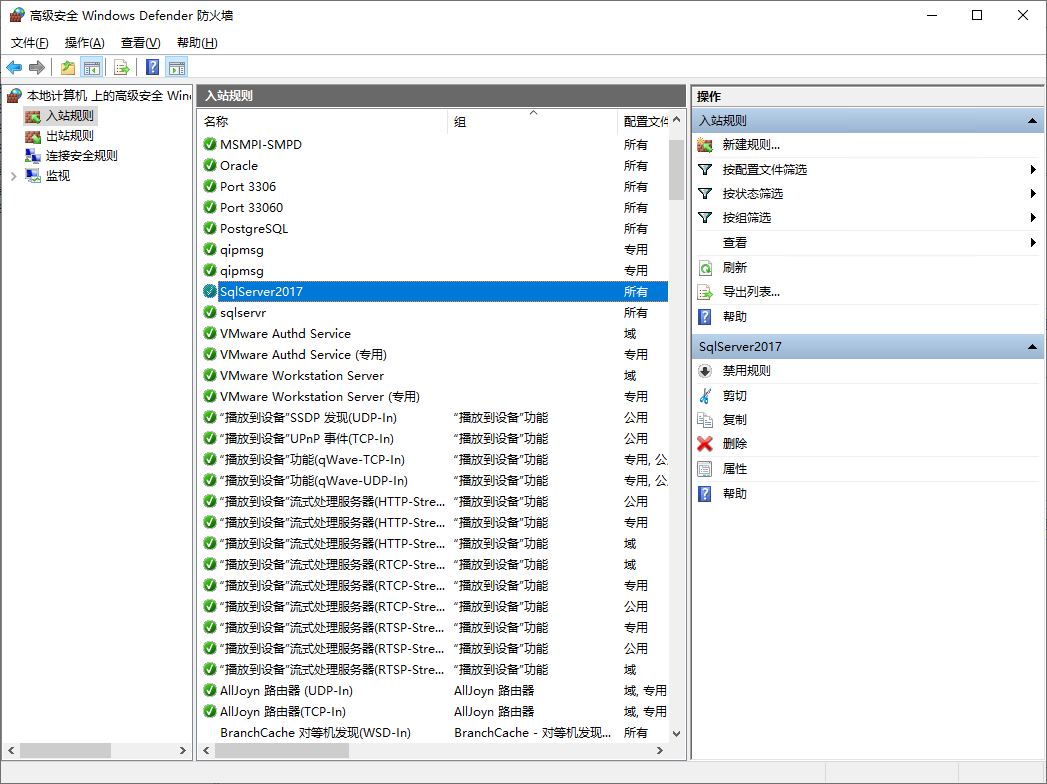Image resolution: width=1047 pixels, height=784 pixels.
Task: Click the filter icon for 按配置文件筛选
Action: (705, 170)
